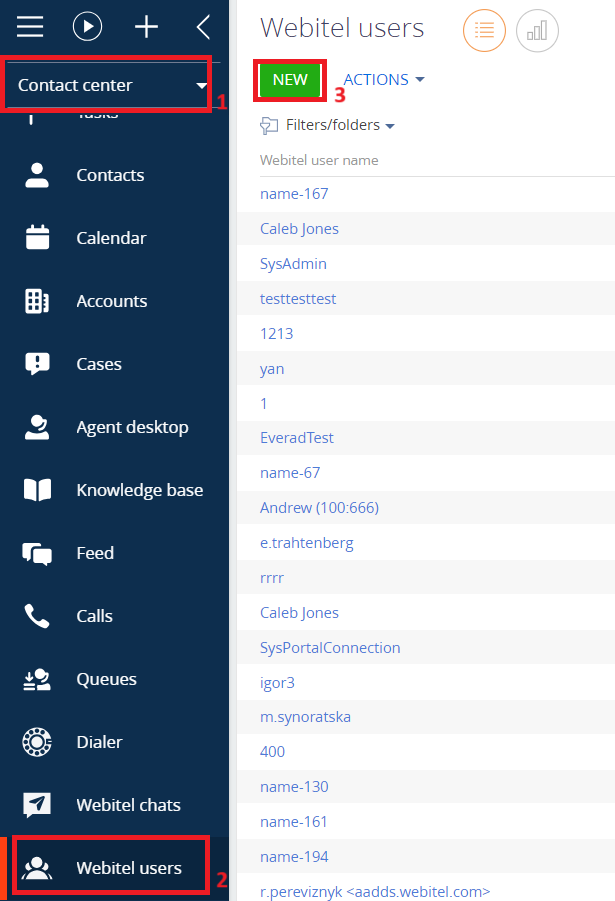Open the Calls section label
The image size is (615, 901).
click(x=94, y=616)
